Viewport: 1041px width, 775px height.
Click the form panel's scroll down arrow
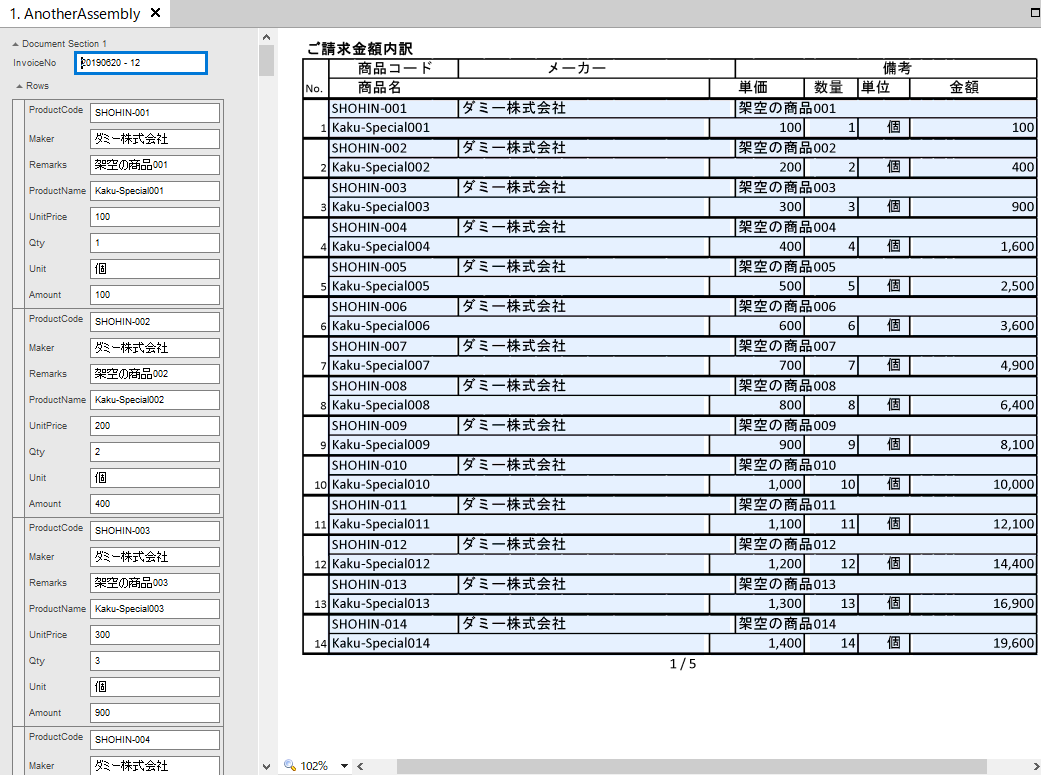tap(266, 766)
